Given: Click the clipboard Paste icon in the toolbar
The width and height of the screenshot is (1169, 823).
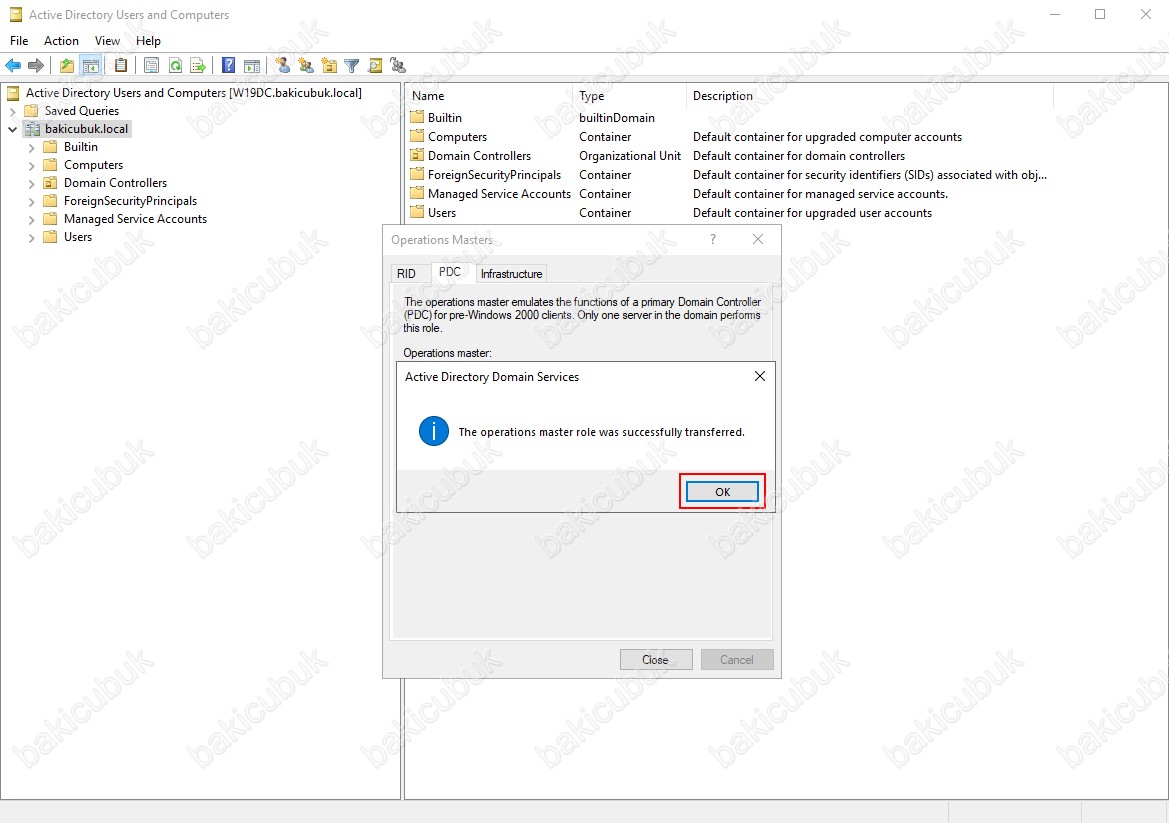Looking at the screenshot, I should (x=121, y=66).
